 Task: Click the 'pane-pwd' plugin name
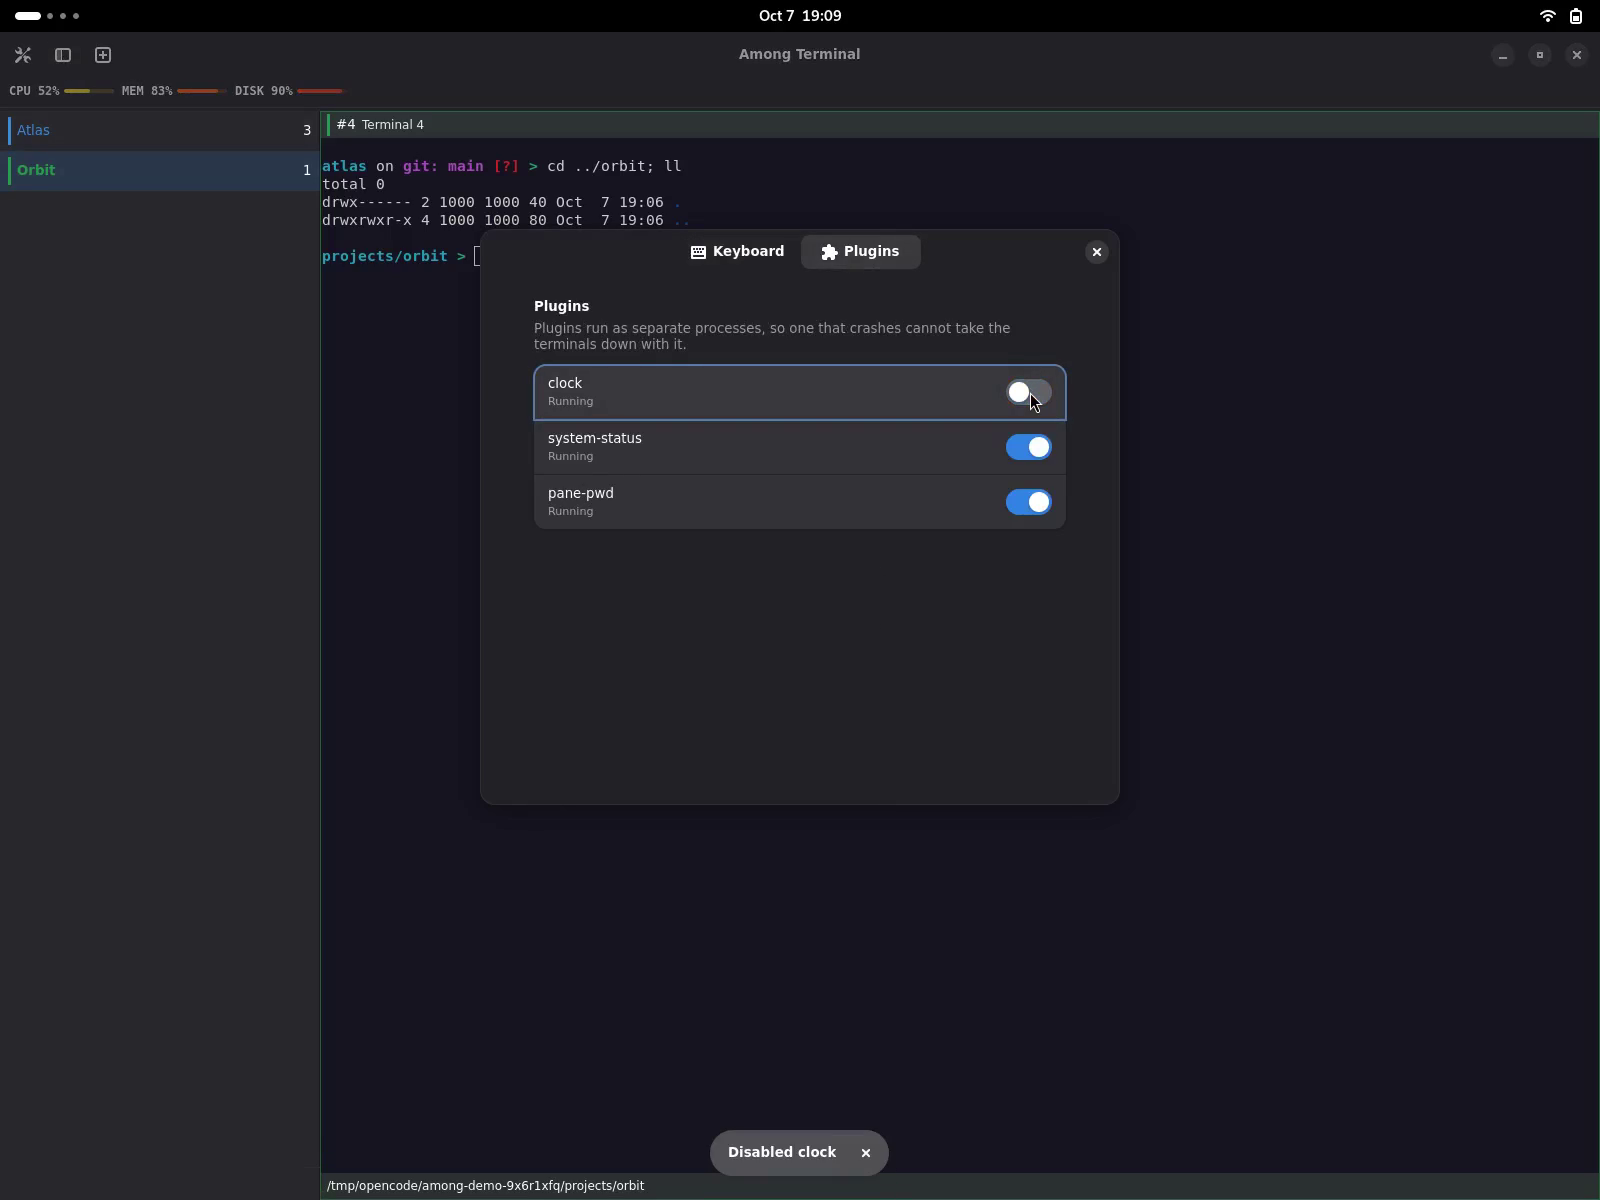[x=581, y=493]
